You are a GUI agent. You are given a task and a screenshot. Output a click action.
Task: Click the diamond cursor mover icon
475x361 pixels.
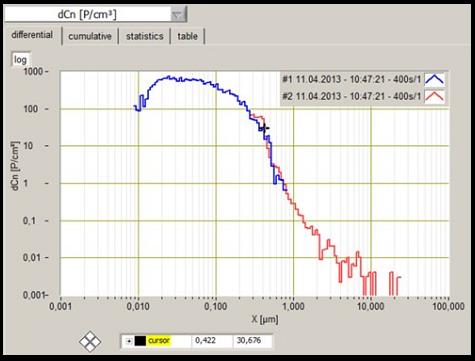pyautogui.click(x=90, y=341)
